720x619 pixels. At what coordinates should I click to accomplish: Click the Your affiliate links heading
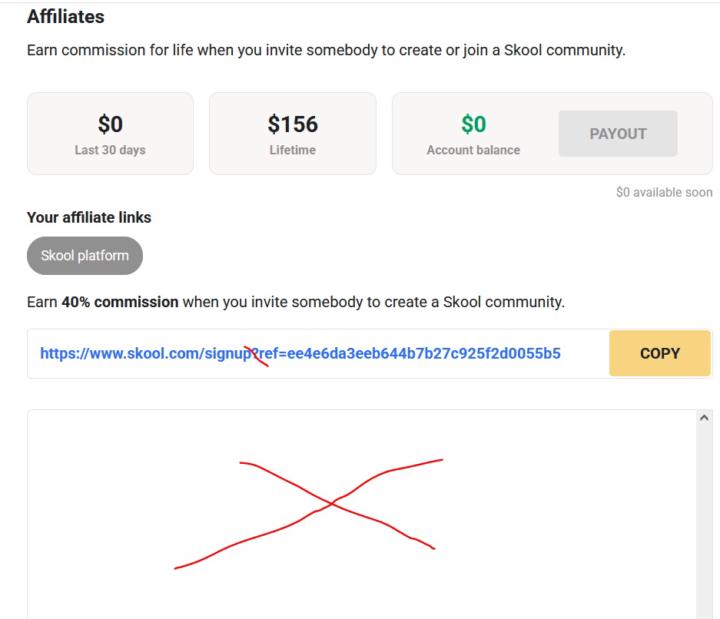[88, 216]
